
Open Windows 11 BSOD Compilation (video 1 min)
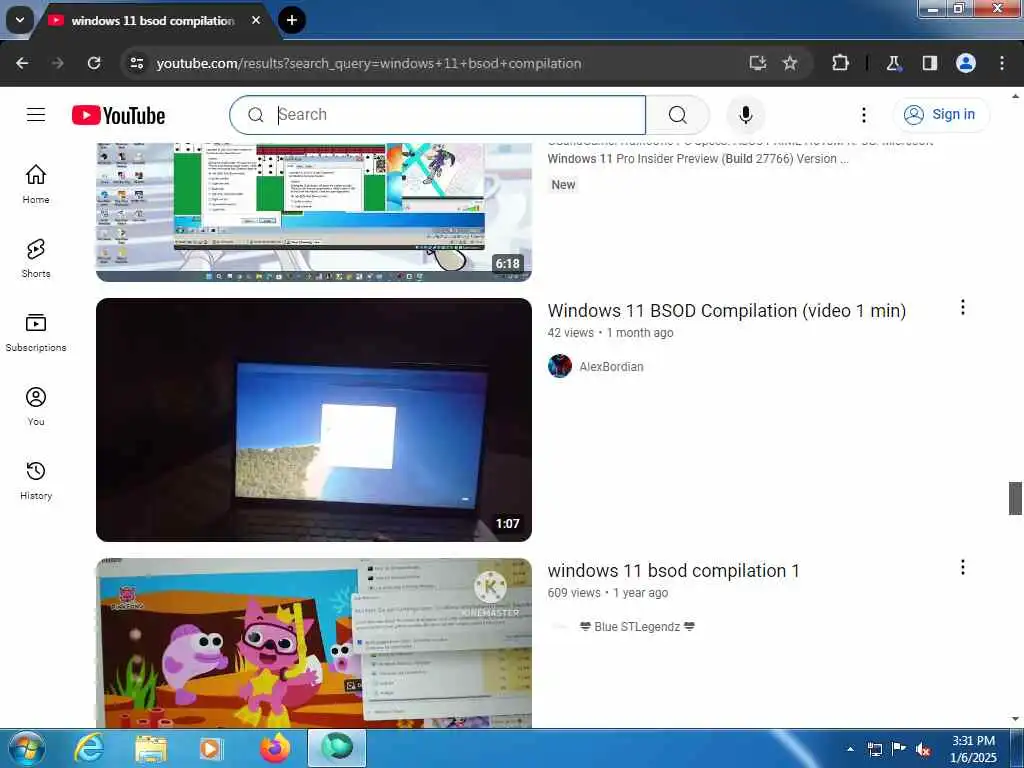tap(726, 311)
